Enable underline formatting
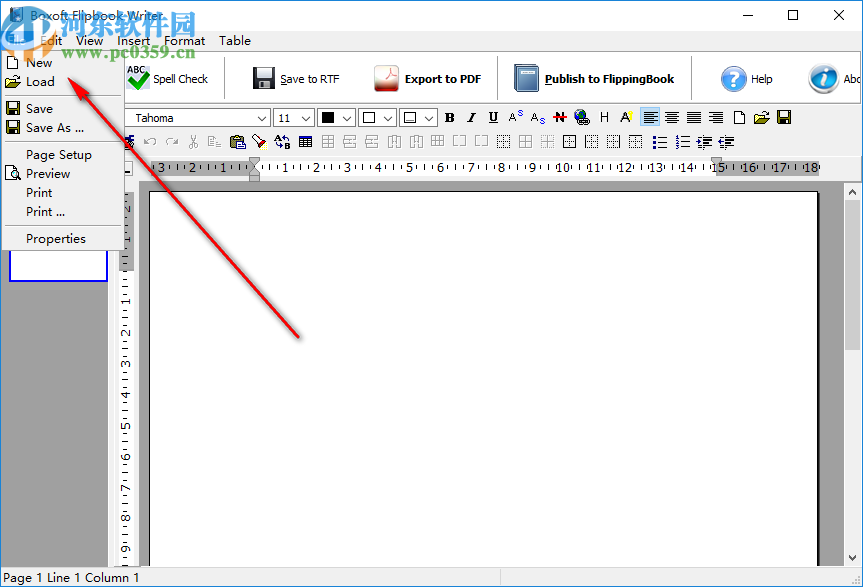Viewport: 863px width, 587px height. [493, 117]
